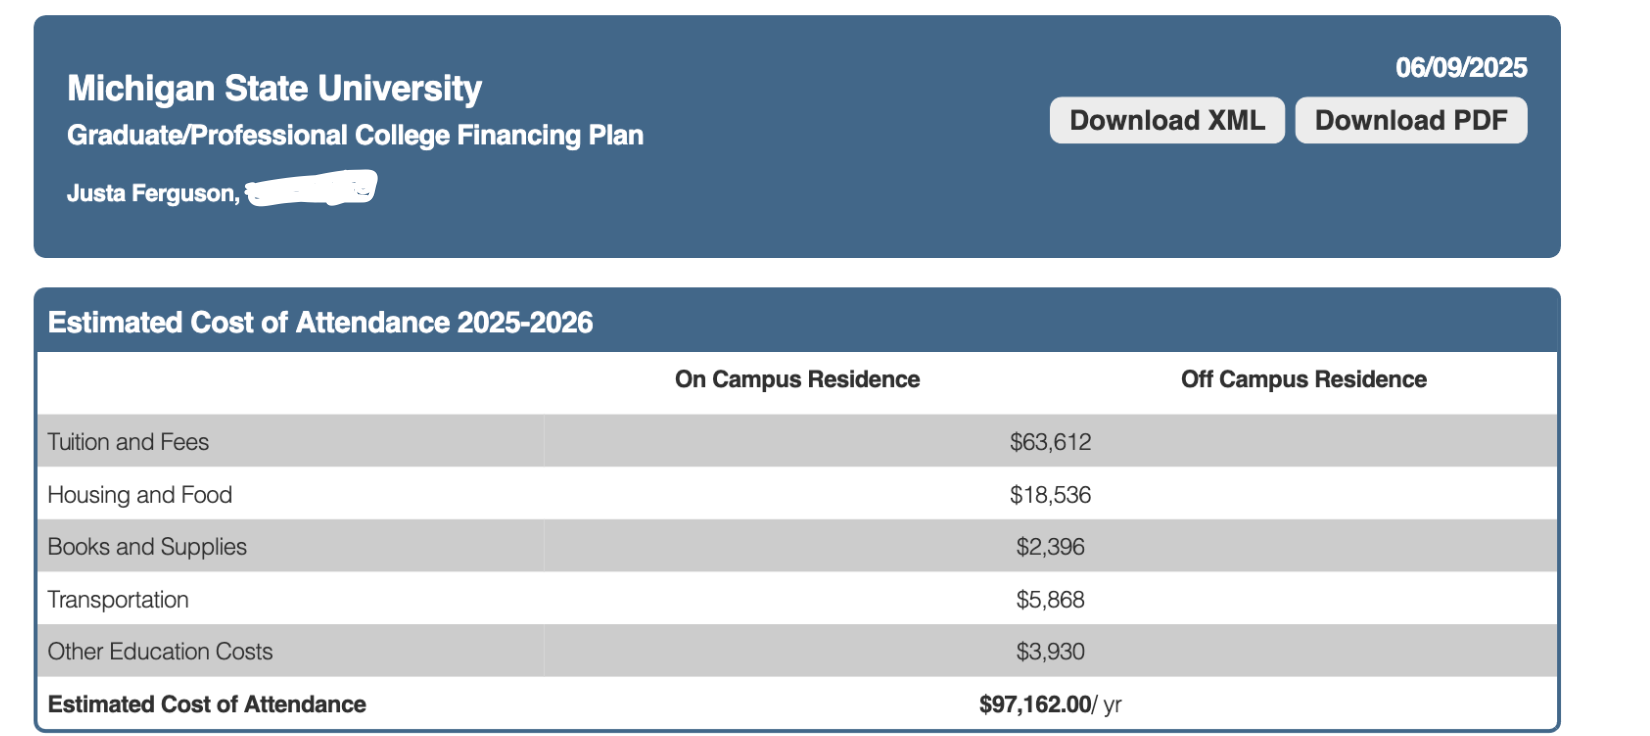The width and height of the screenshot is (1650, 736).
Task: Click the student name Justa Ferguson
Action: [152, 194]
